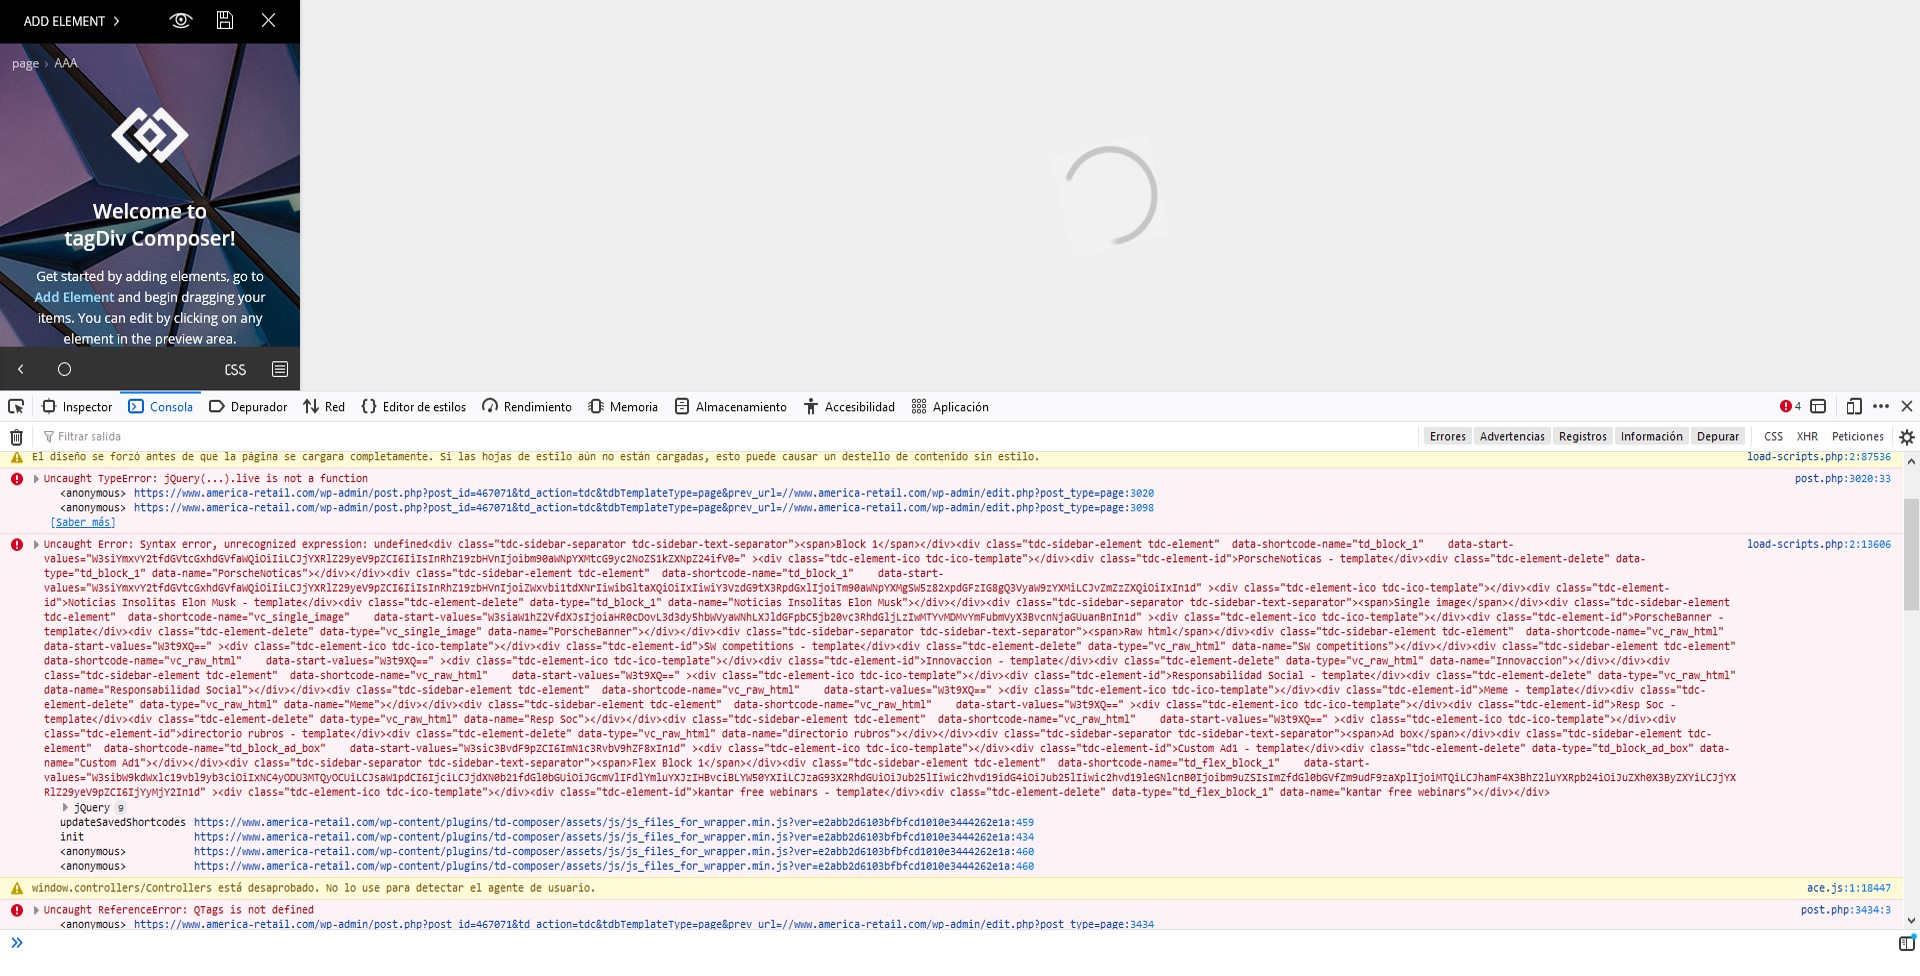This screenshot has width=1920, height=976.
Task: Expand the "Syntax error, unrecognized expression" error
Action: click(x=37, y=545)
